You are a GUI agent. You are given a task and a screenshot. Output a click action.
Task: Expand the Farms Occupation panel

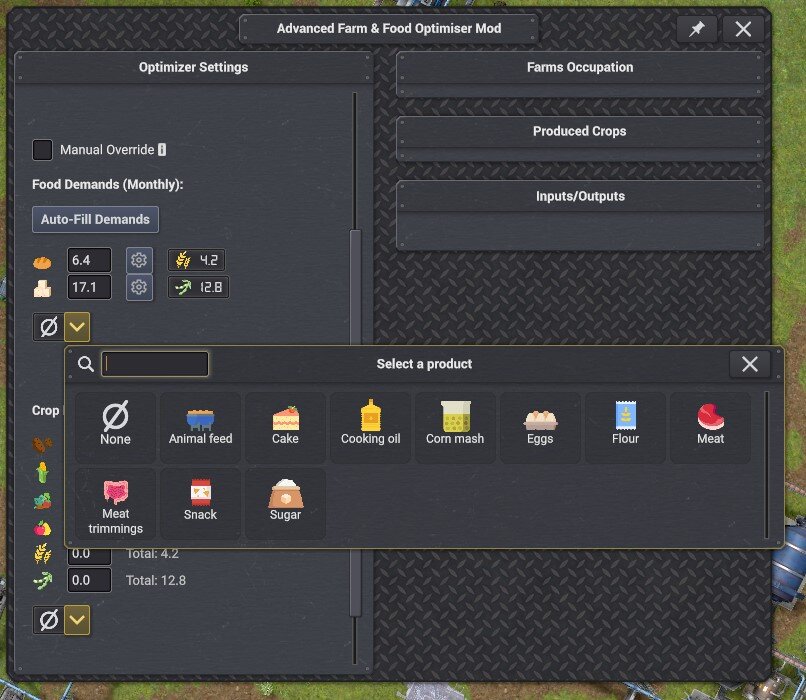pos(580,67)
